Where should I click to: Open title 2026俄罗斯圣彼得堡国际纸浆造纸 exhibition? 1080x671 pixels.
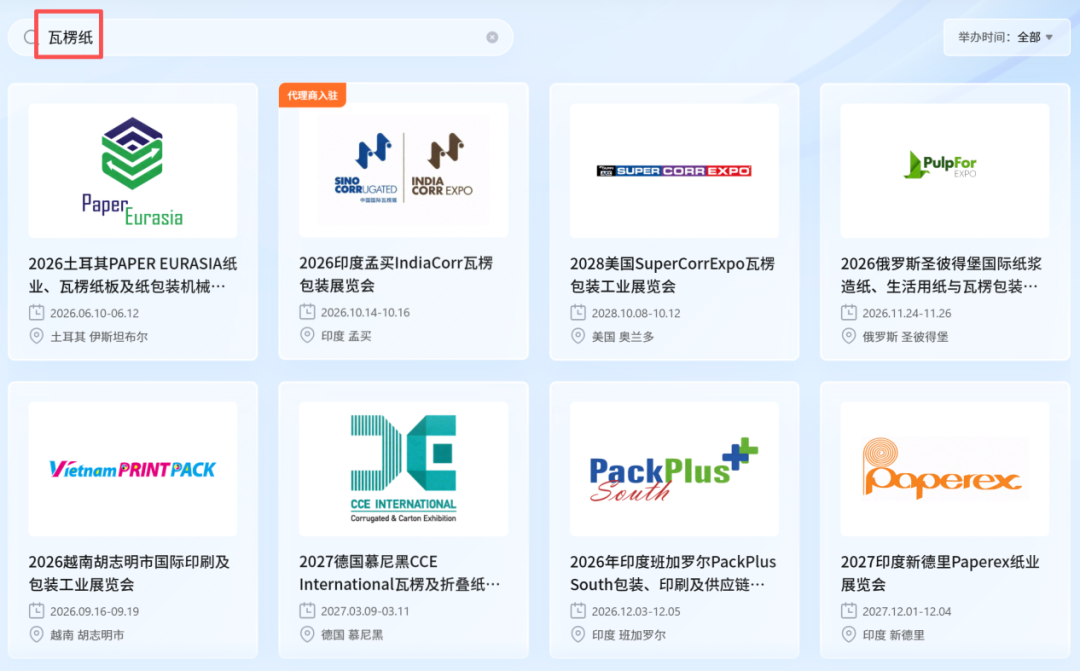[941, 275]
